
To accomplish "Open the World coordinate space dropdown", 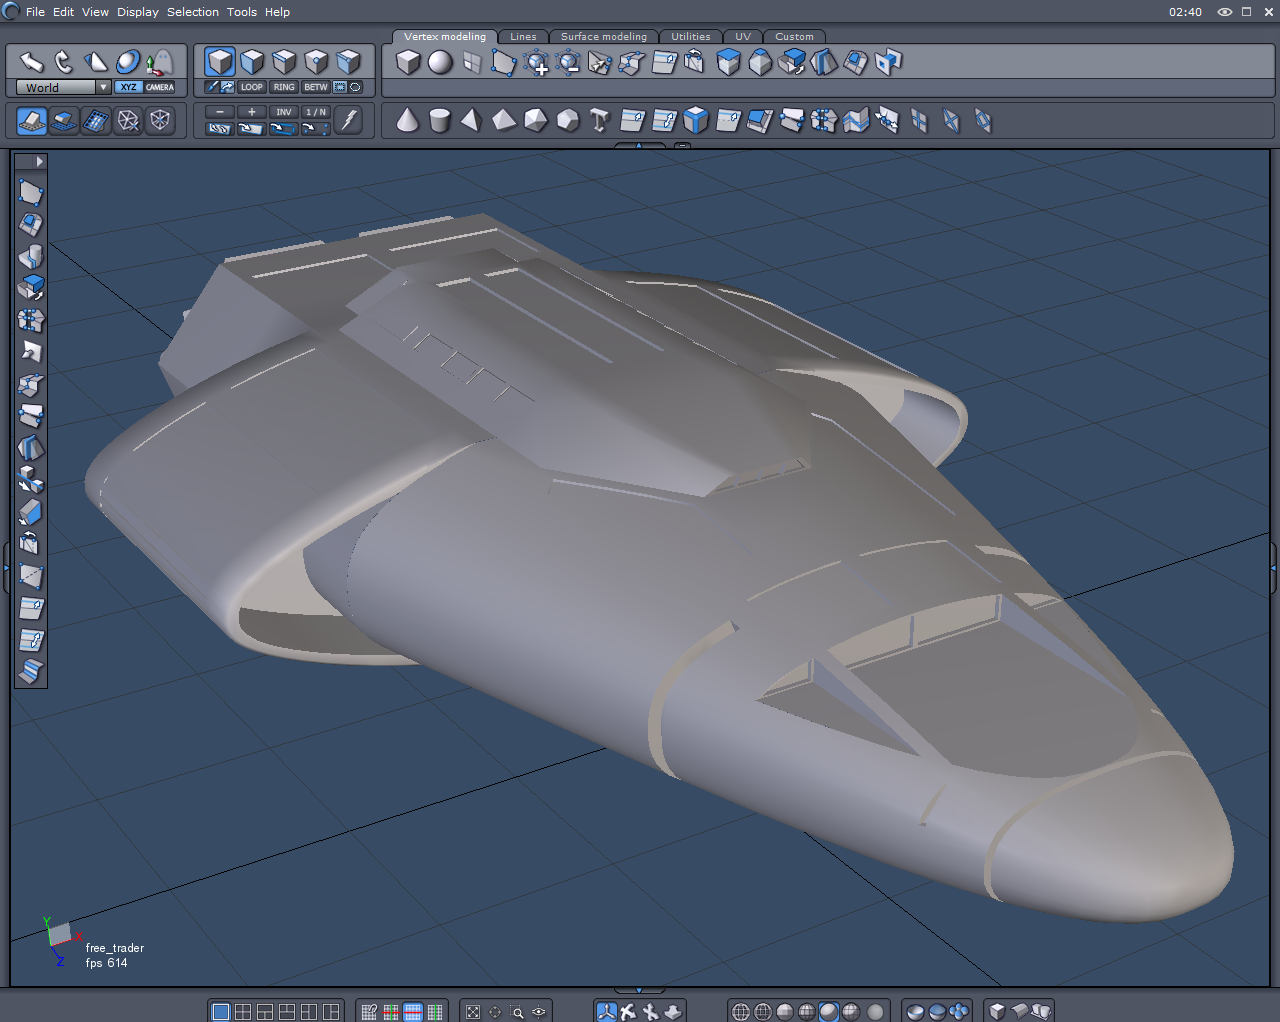I will pos(63,87).
